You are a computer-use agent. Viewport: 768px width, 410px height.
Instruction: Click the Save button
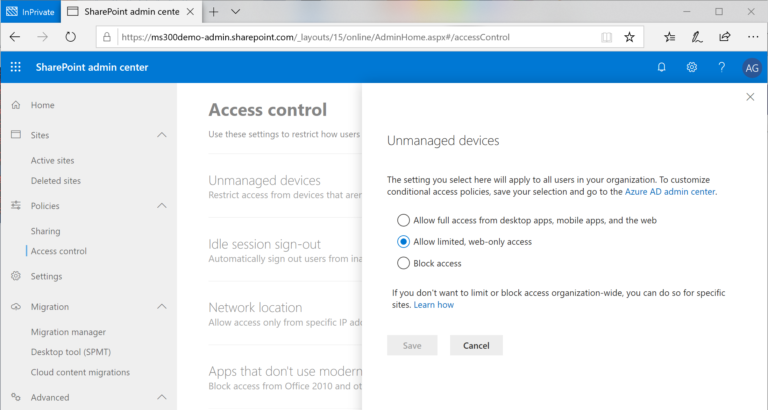click(x=412, y=345)
